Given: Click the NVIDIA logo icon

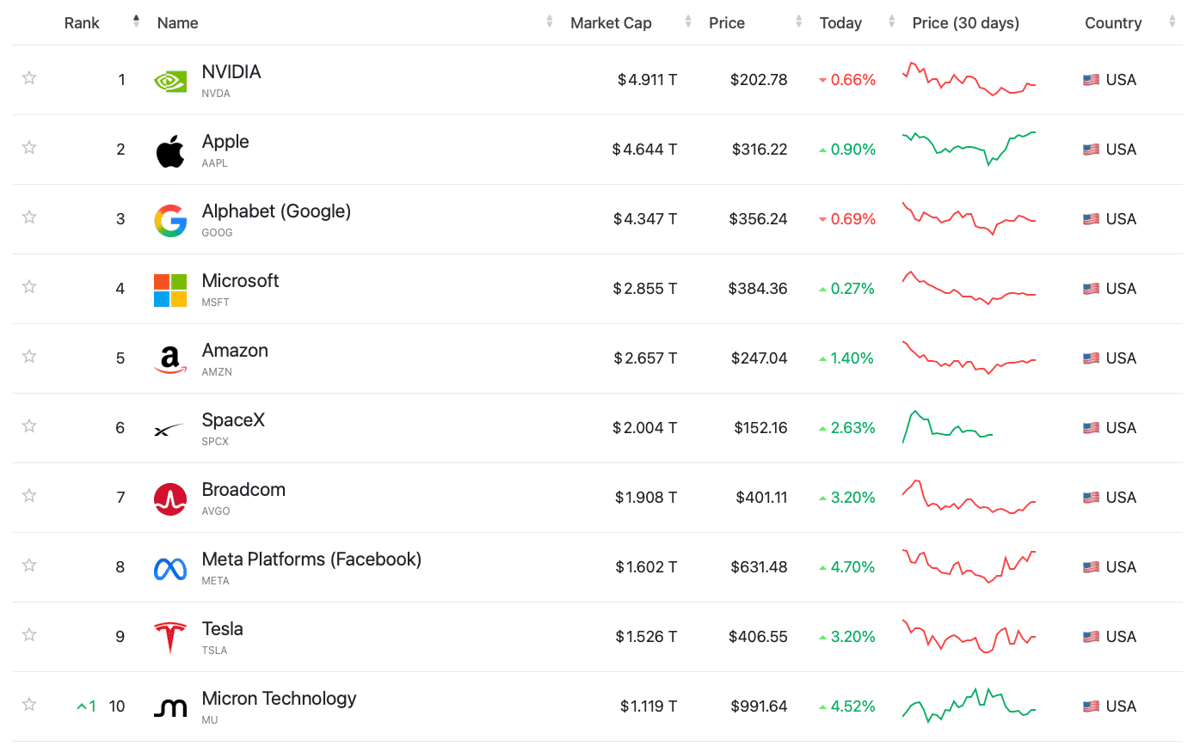Looking at the screenshot, I should click(x=170, y=81).
